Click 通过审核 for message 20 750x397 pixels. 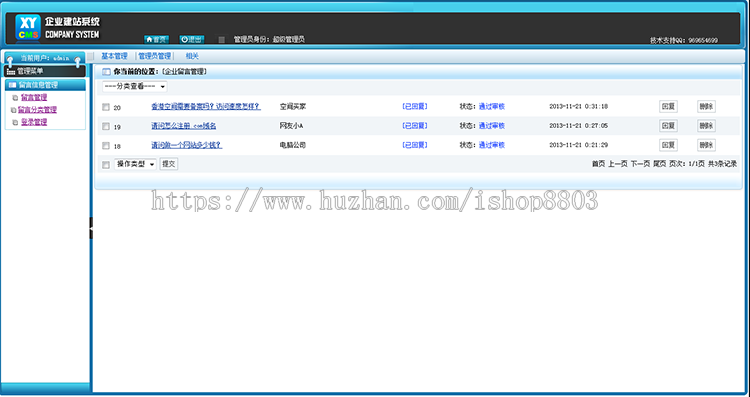(492, 106)
